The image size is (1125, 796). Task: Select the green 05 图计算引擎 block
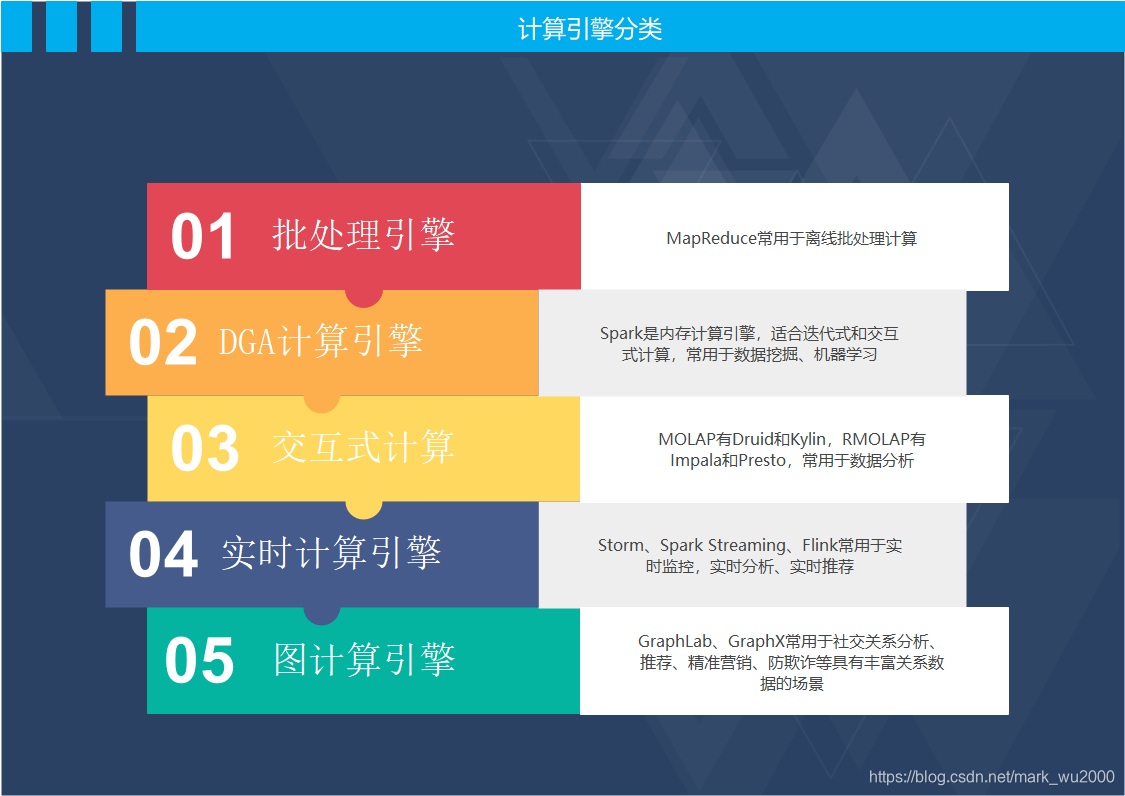[364, 660]
